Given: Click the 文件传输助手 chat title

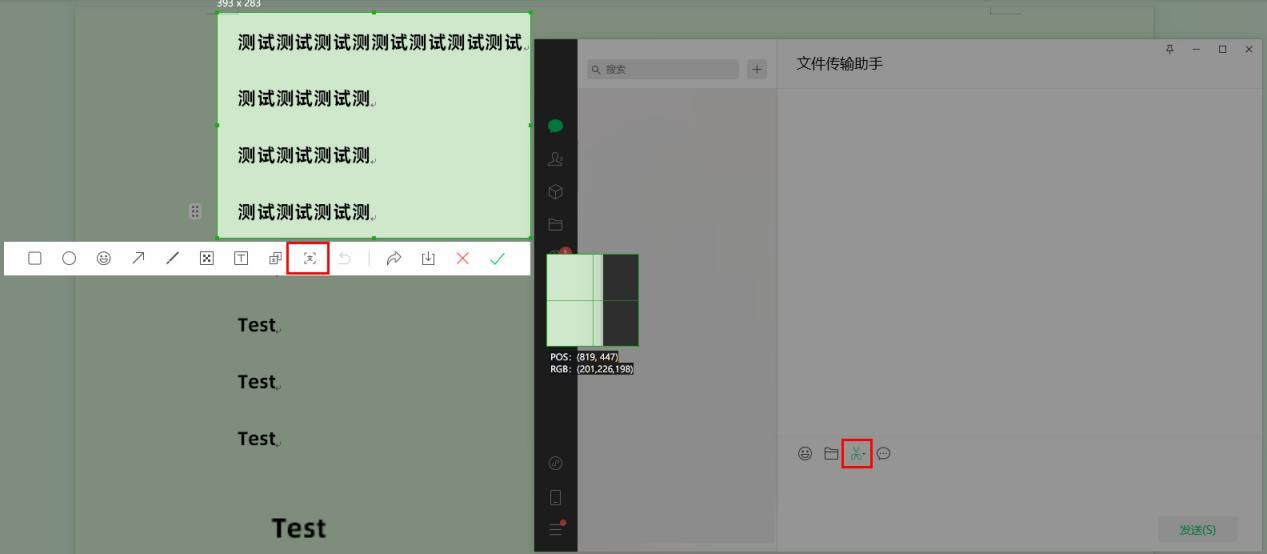Looking at the screenshot, I should pyautogui.click(x=840, y=64).
